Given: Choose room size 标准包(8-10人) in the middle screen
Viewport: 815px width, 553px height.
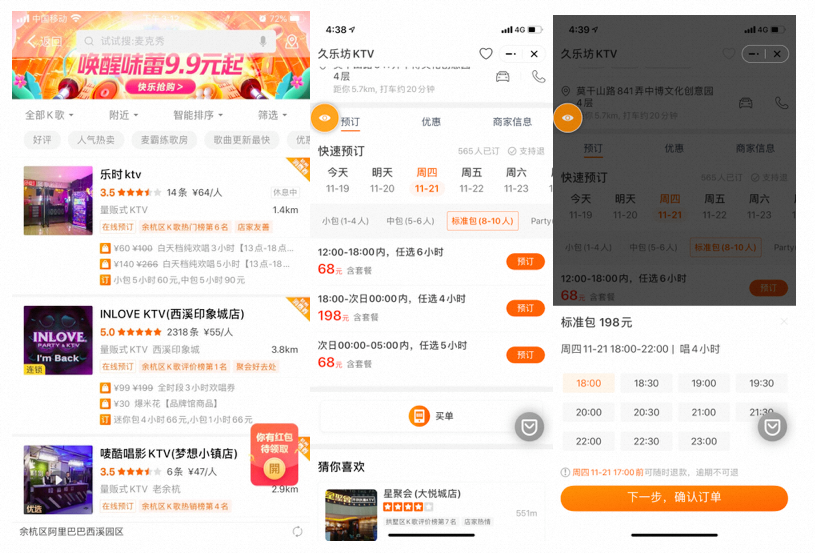Looking at the screenshot, I should pyautogui.click(x=482, y=221).
